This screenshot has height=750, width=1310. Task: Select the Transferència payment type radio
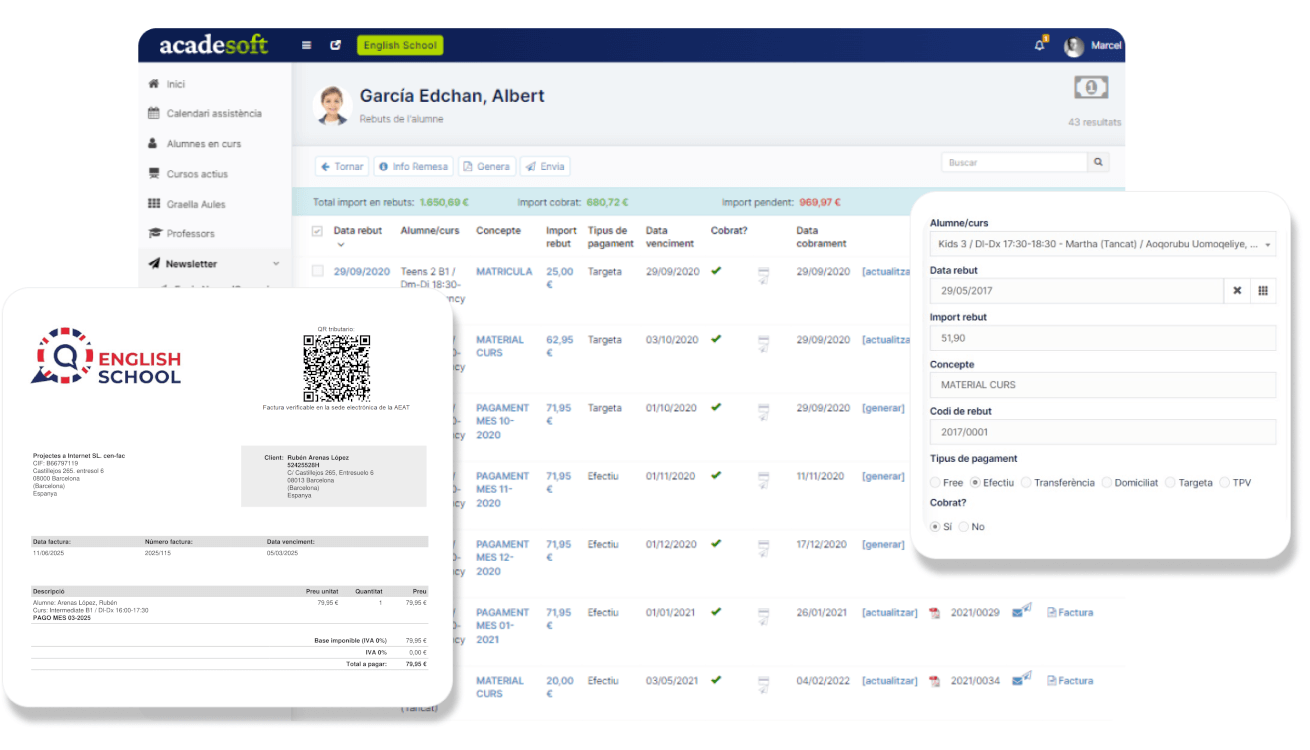click(x=1026, y=483)
